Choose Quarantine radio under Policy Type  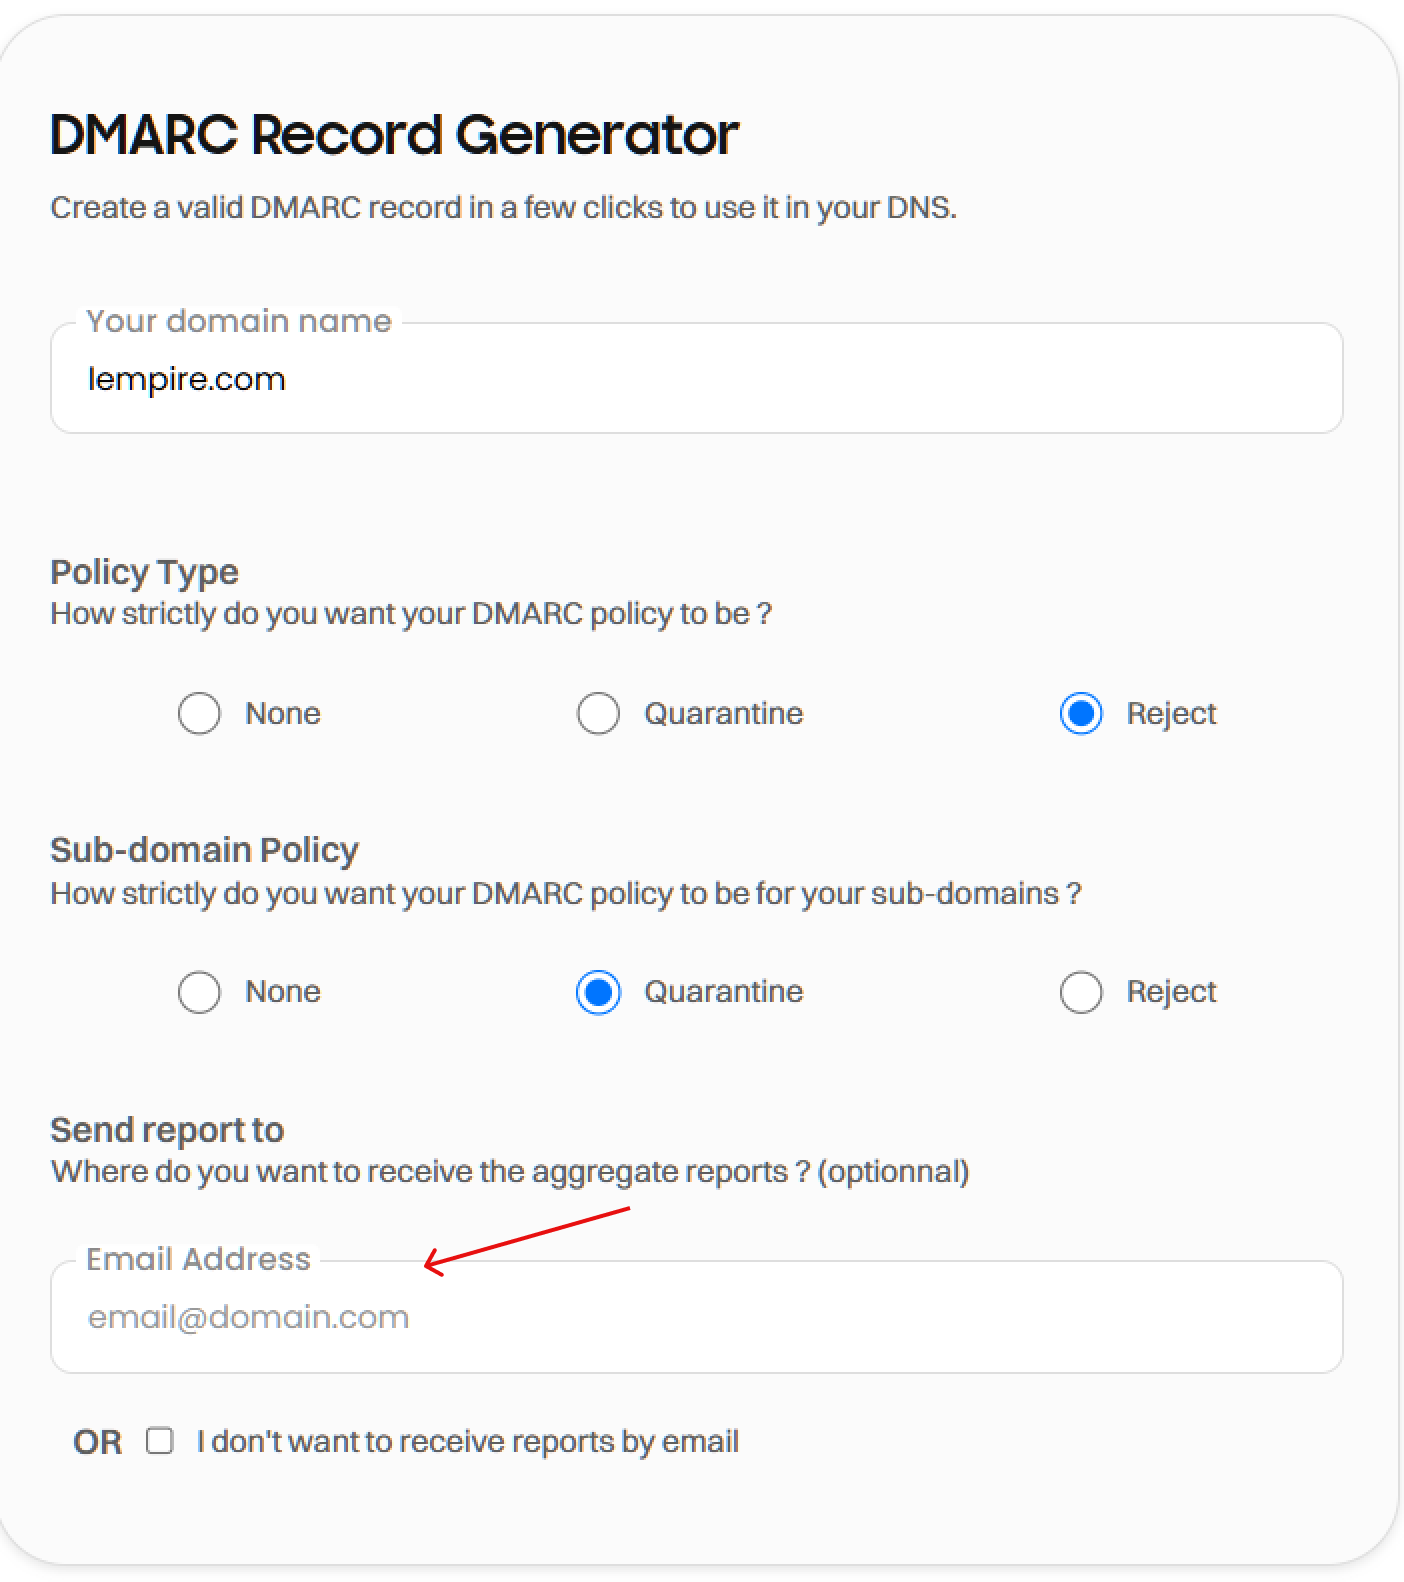click(x=598, y=714)
